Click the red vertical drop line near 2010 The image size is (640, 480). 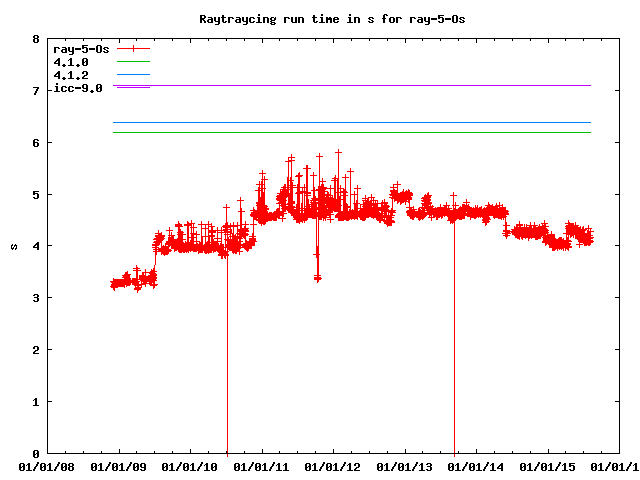227,360
